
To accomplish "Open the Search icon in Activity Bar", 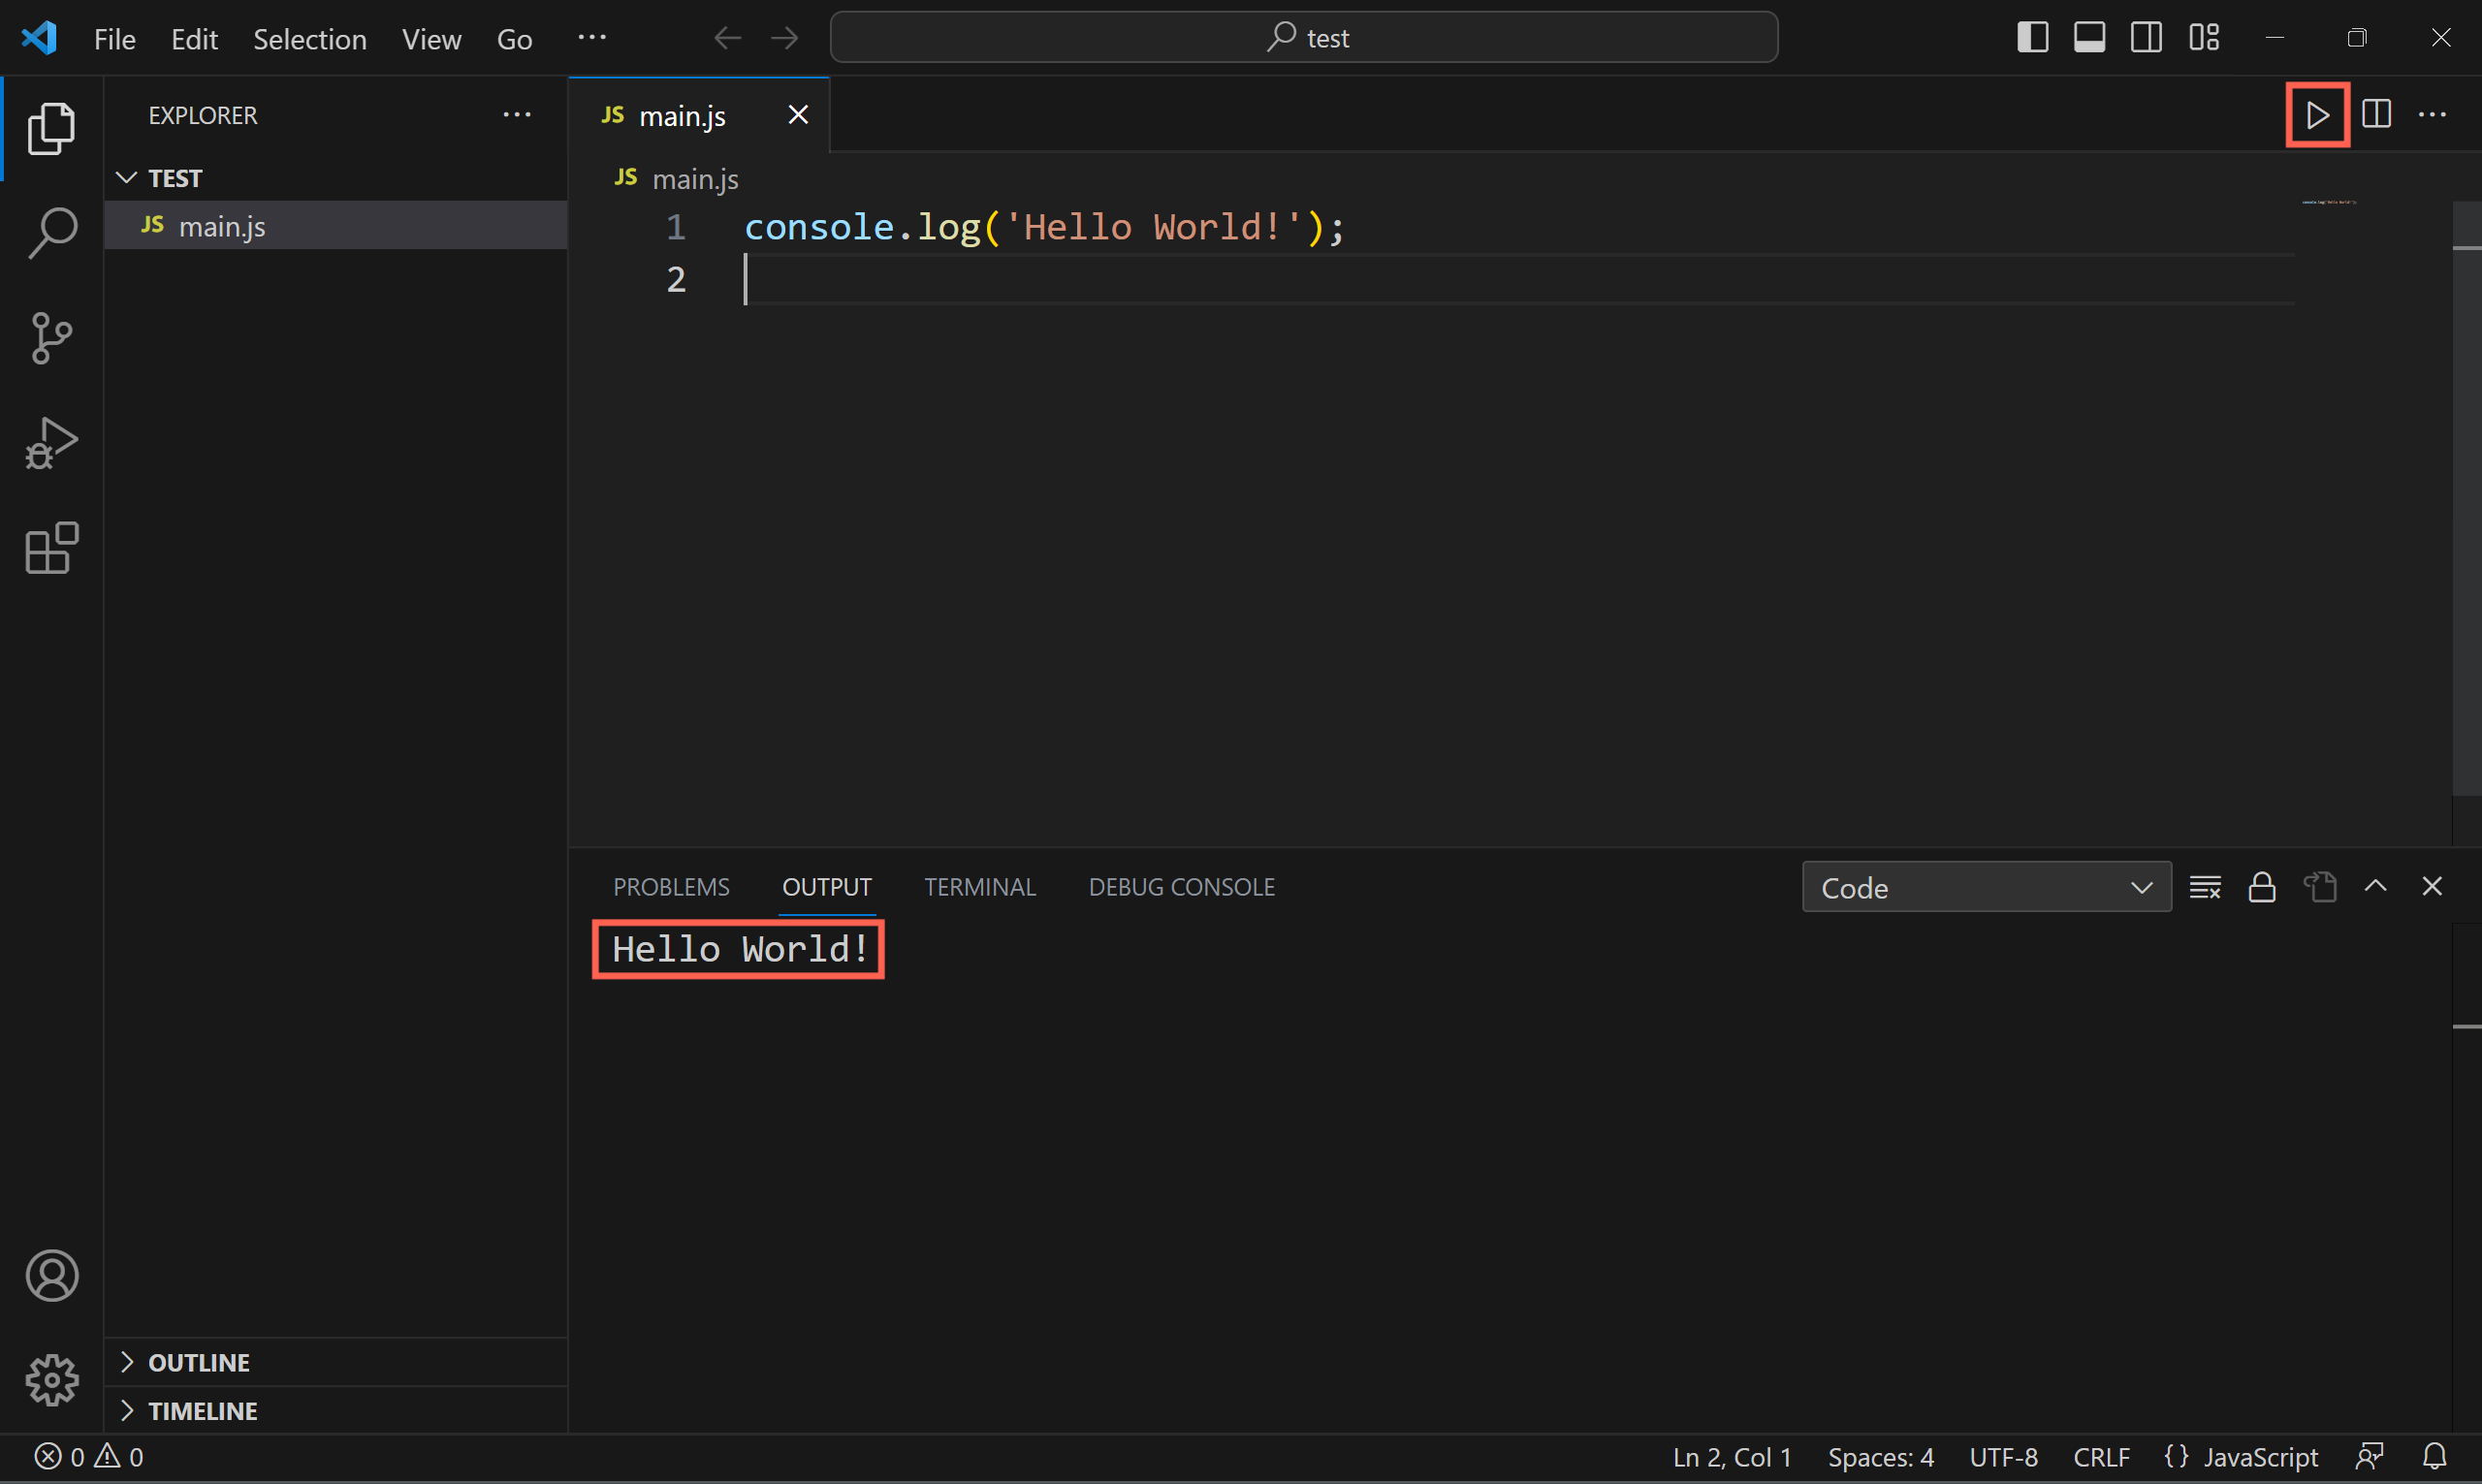I will point(52,232).
